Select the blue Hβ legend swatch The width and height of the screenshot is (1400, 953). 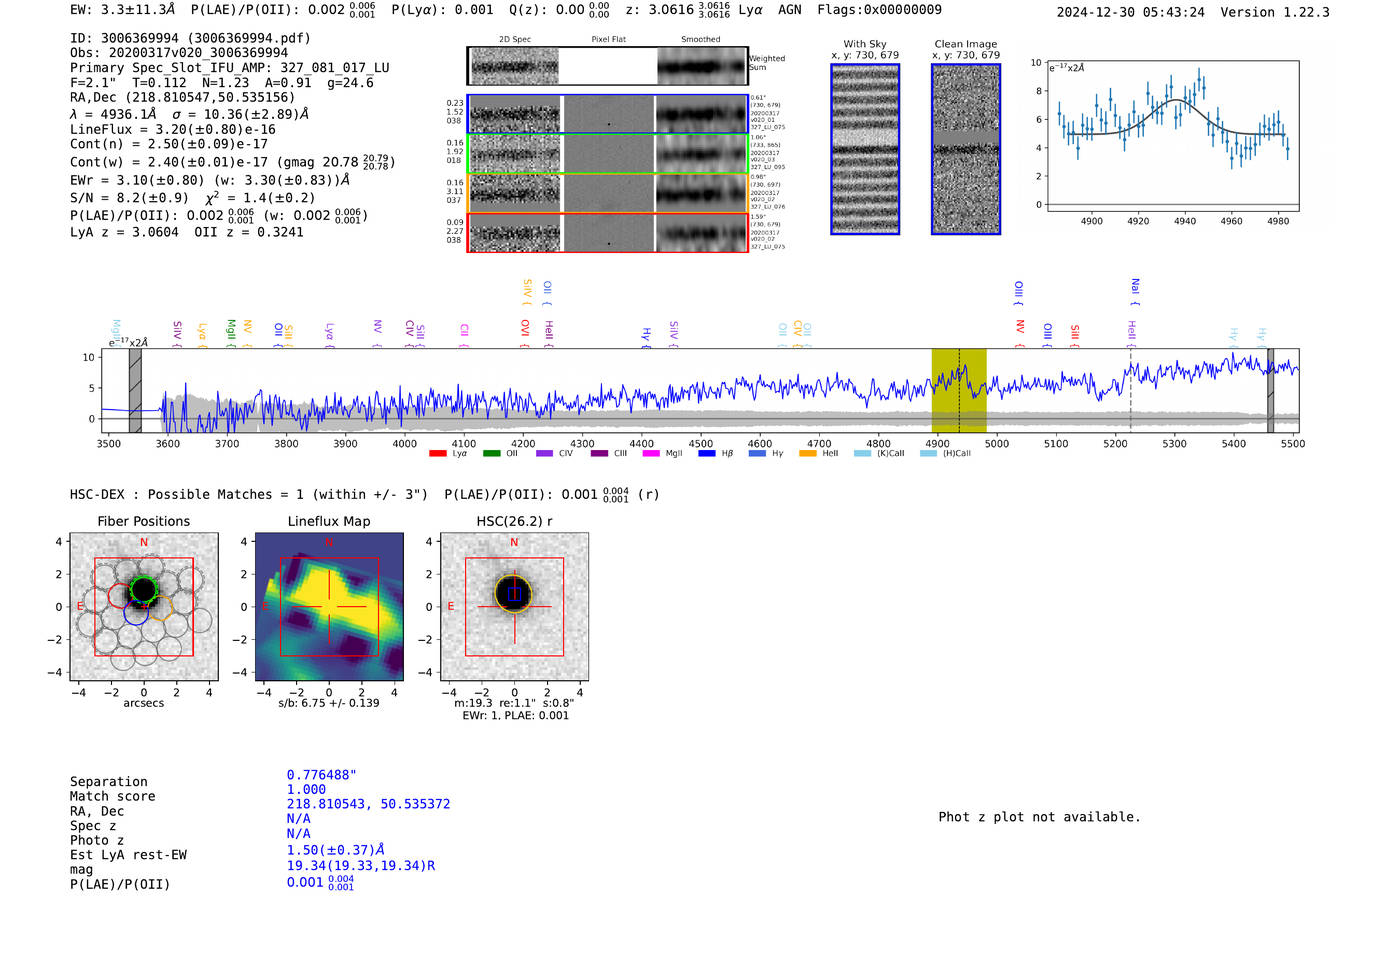706,453
